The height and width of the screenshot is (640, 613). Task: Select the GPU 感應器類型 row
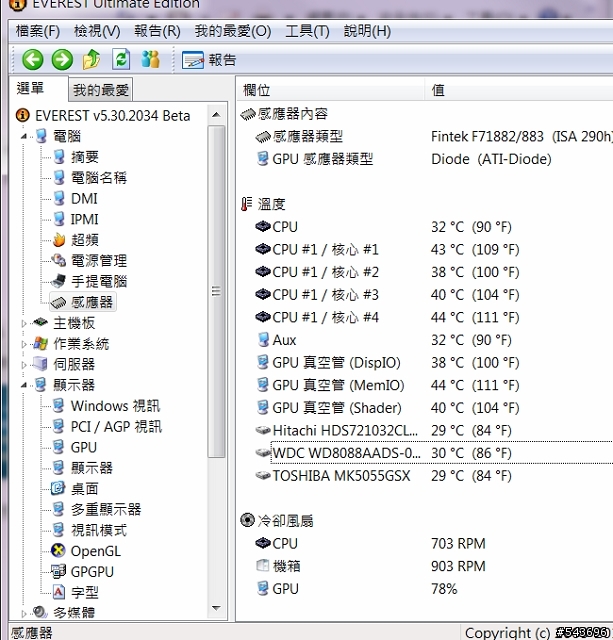pos(433,159)
